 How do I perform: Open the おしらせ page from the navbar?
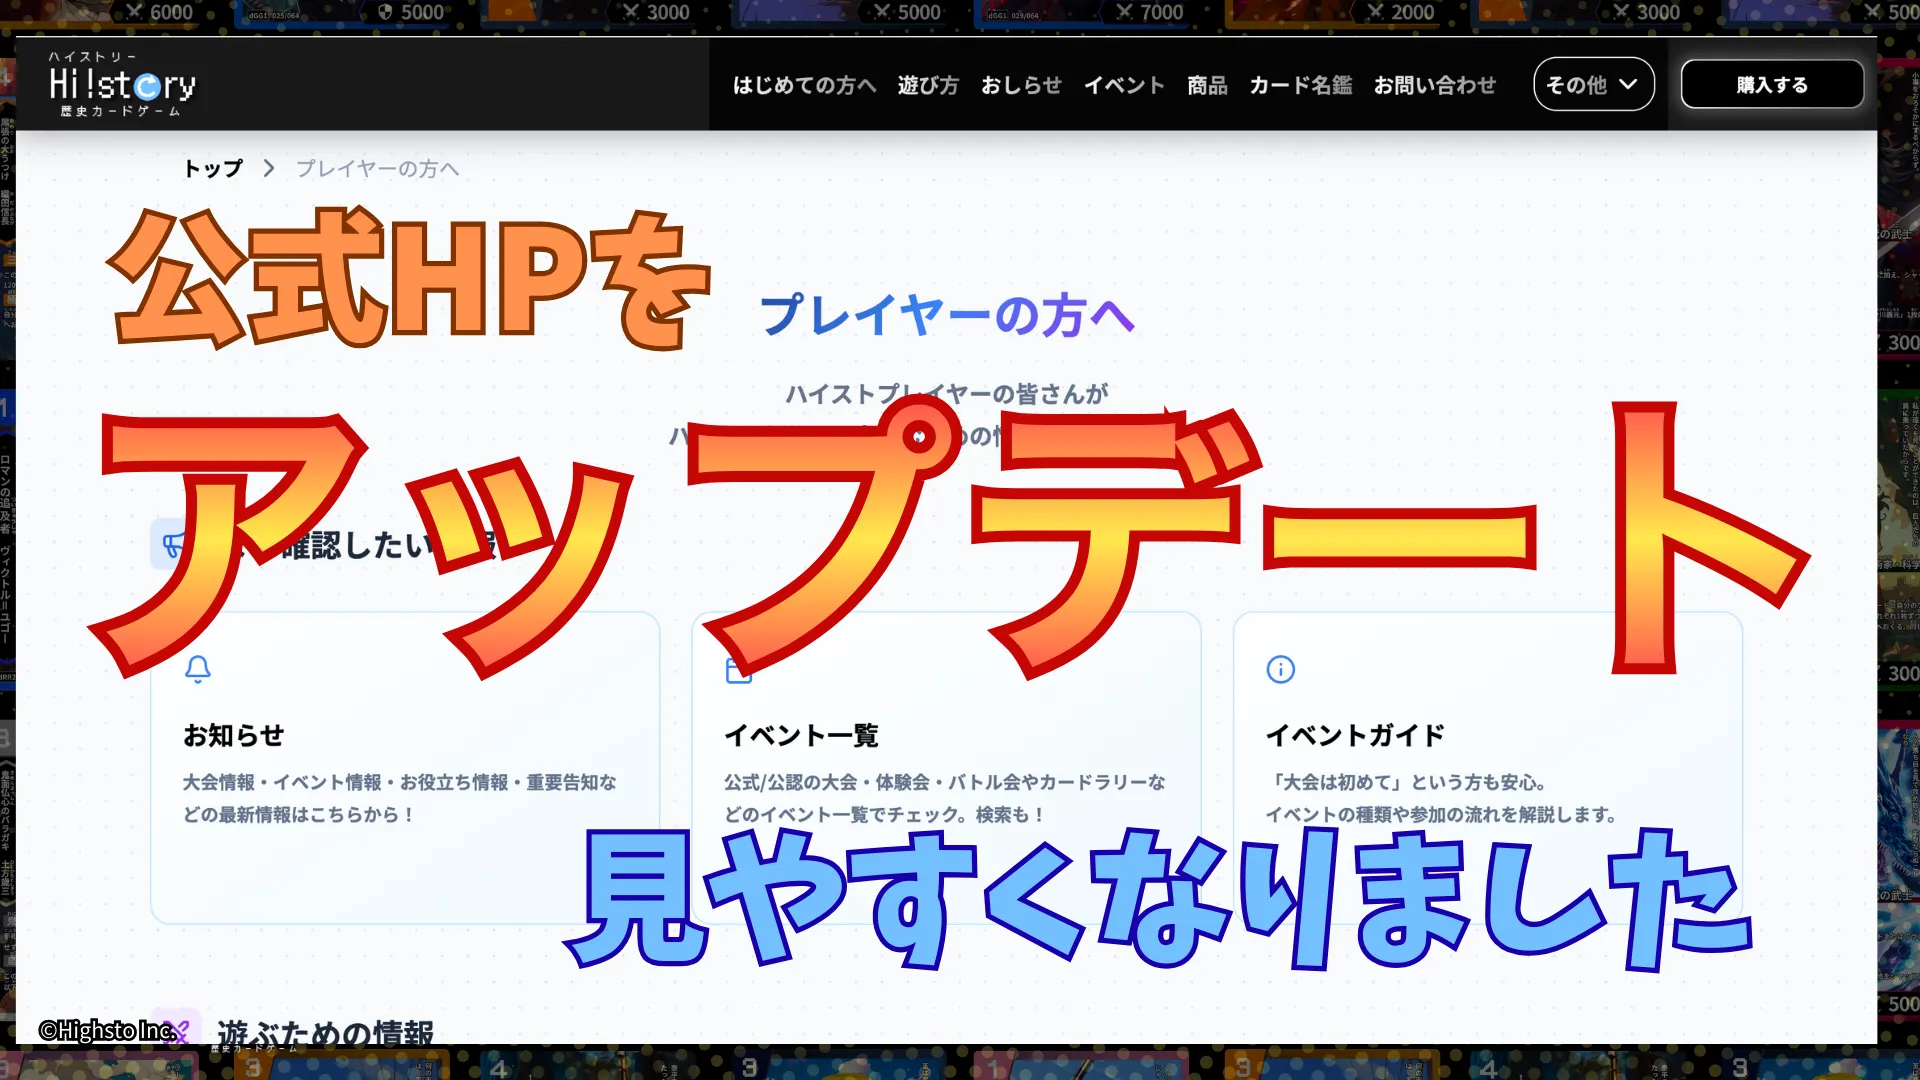click(x=1021, y=86)
